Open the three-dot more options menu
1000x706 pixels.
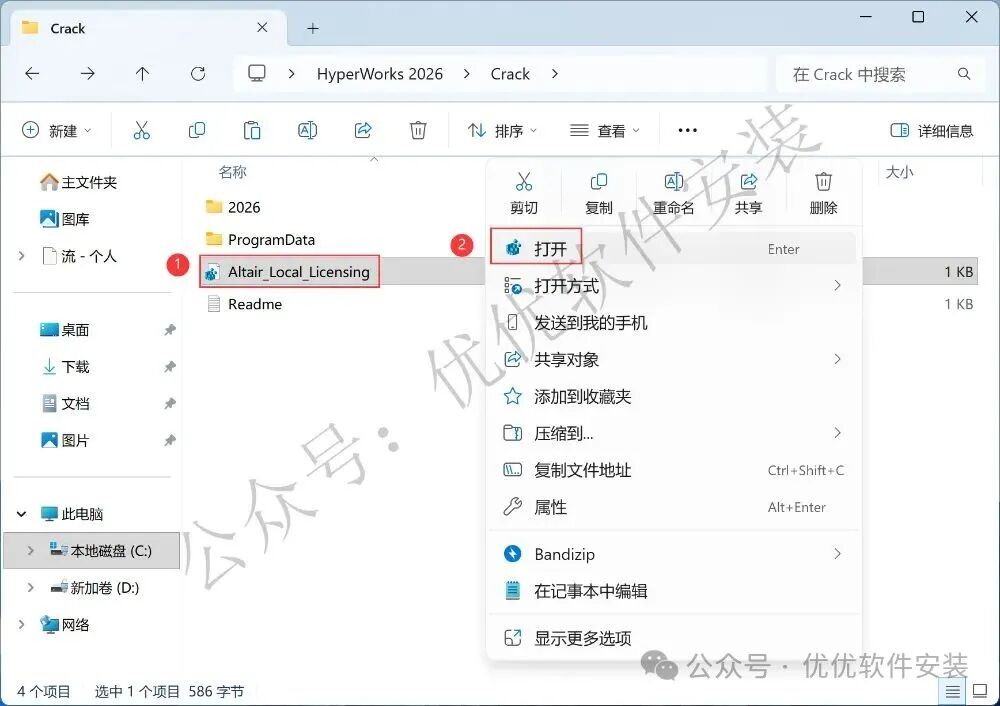tap(688, 131)
